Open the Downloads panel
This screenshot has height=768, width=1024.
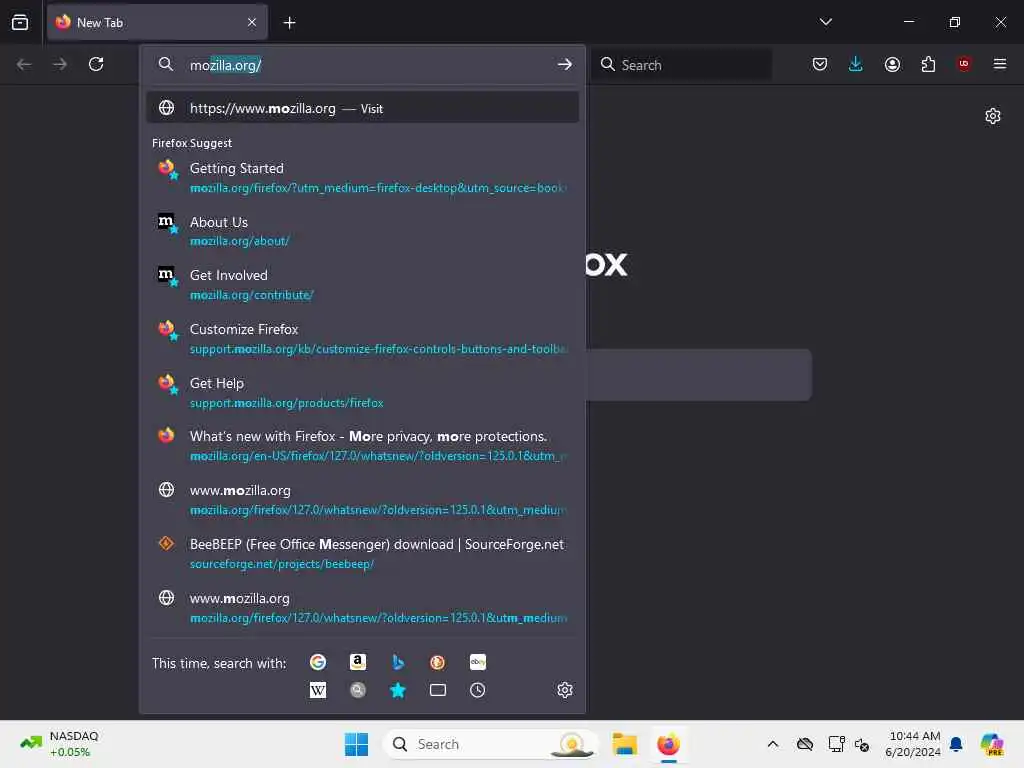tap(856, 64)
